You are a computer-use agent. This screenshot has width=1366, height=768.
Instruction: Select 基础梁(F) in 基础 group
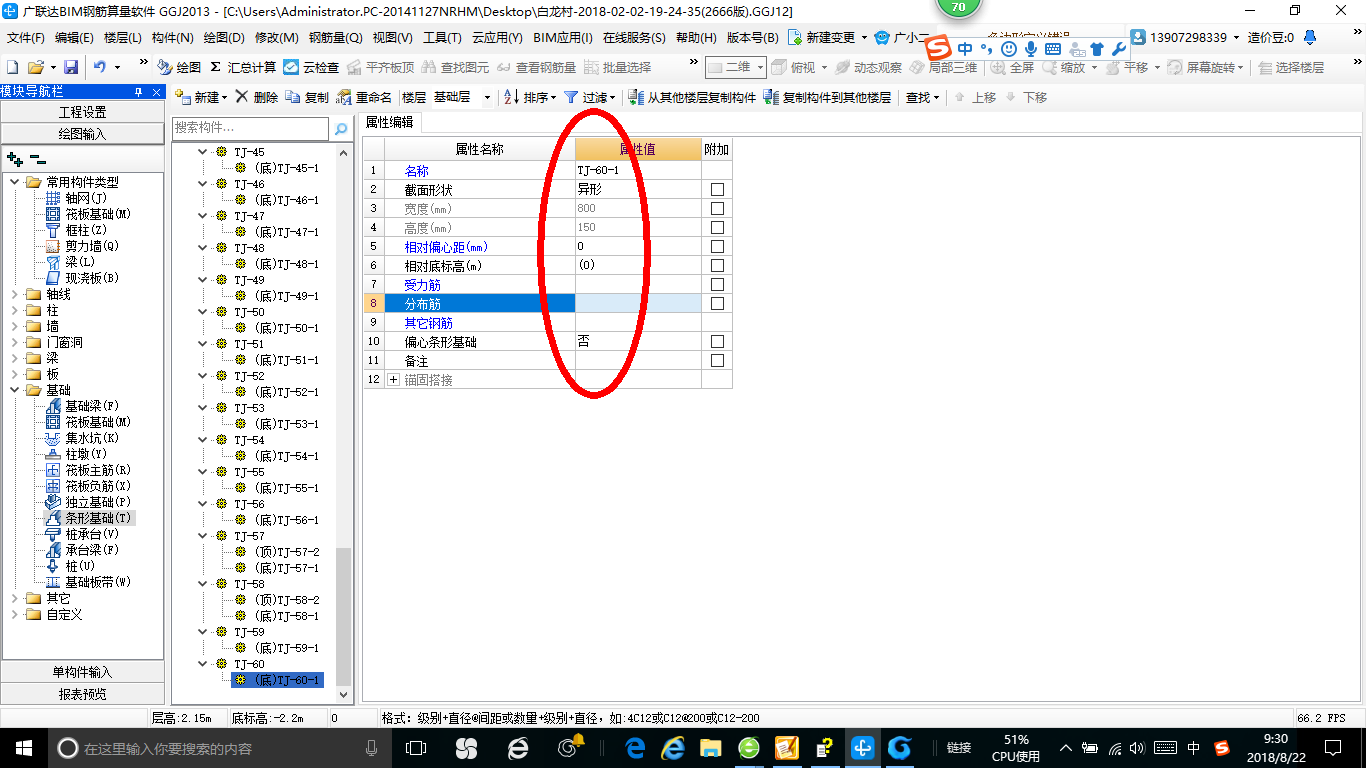[82, 406]
